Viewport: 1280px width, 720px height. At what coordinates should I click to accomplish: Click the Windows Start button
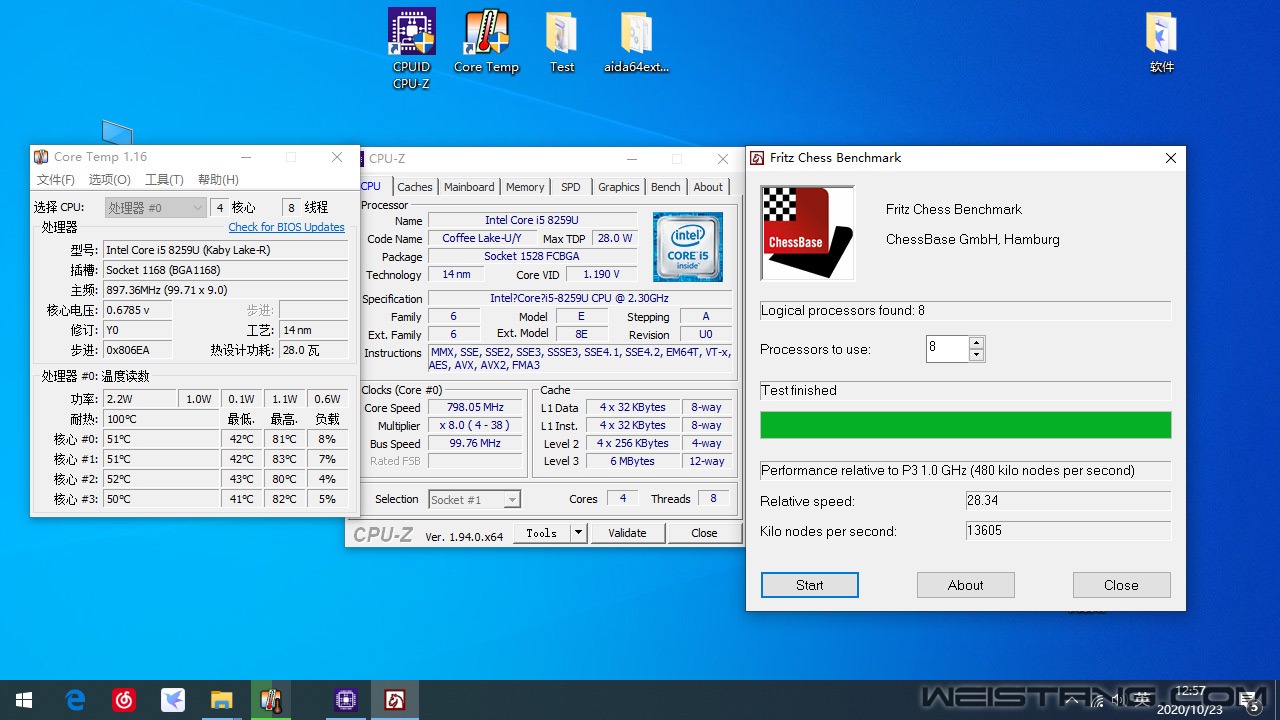[x=24, y=700]
